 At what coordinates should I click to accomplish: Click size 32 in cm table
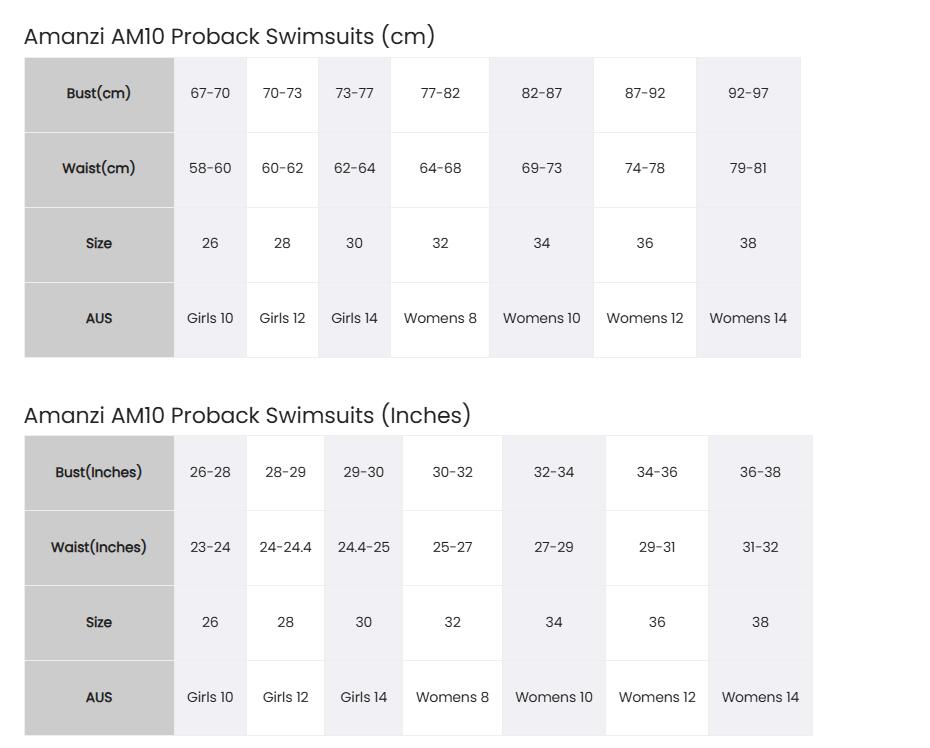440,244
